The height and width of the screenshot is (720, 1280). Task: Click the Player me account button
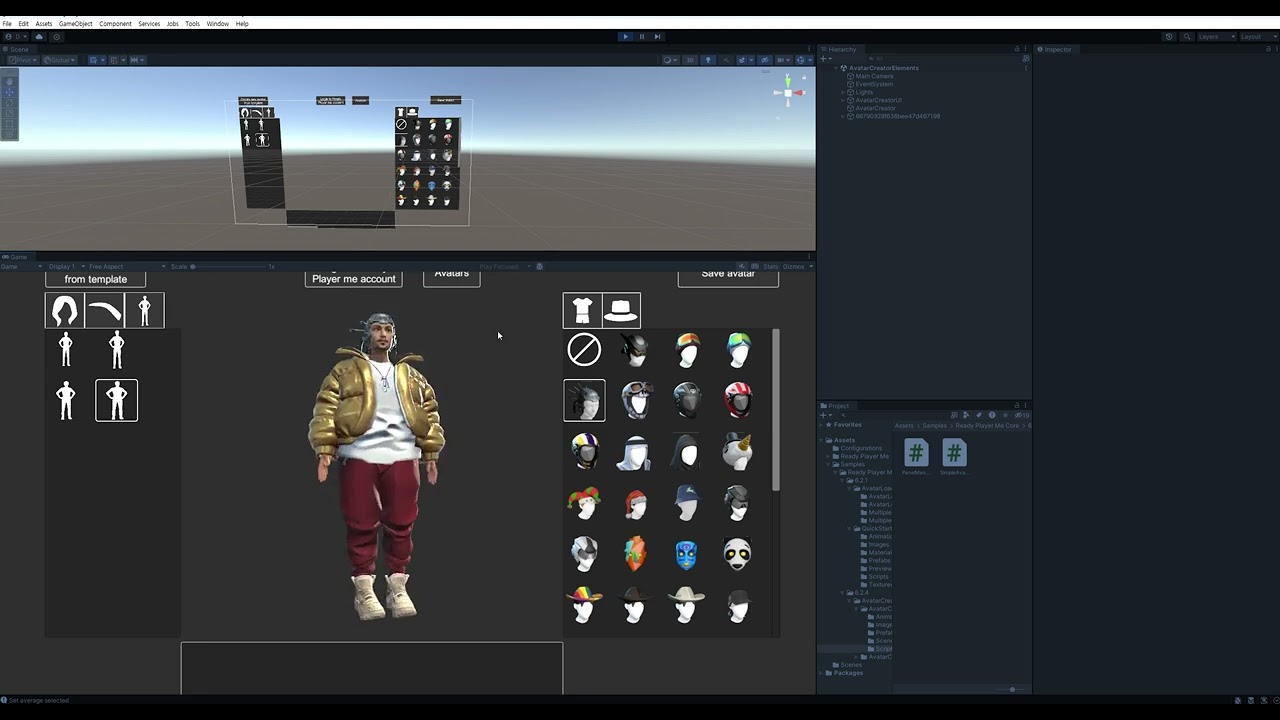click(x=354, y=278)
